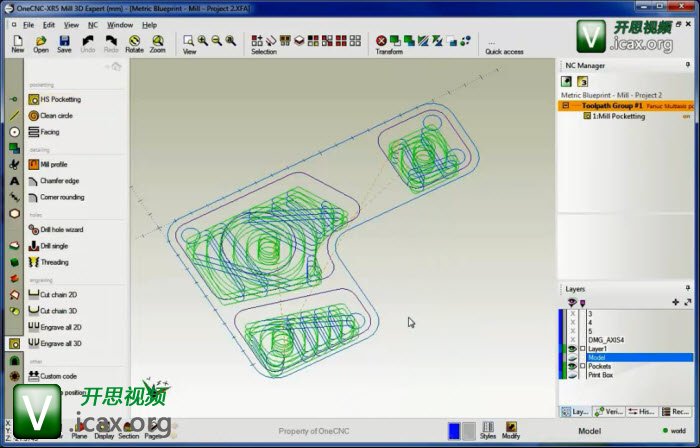The height and width of the screenshot is (448, 700).
Task: Toggle visibility for Model layer
Action: click(x=572, y=357)
